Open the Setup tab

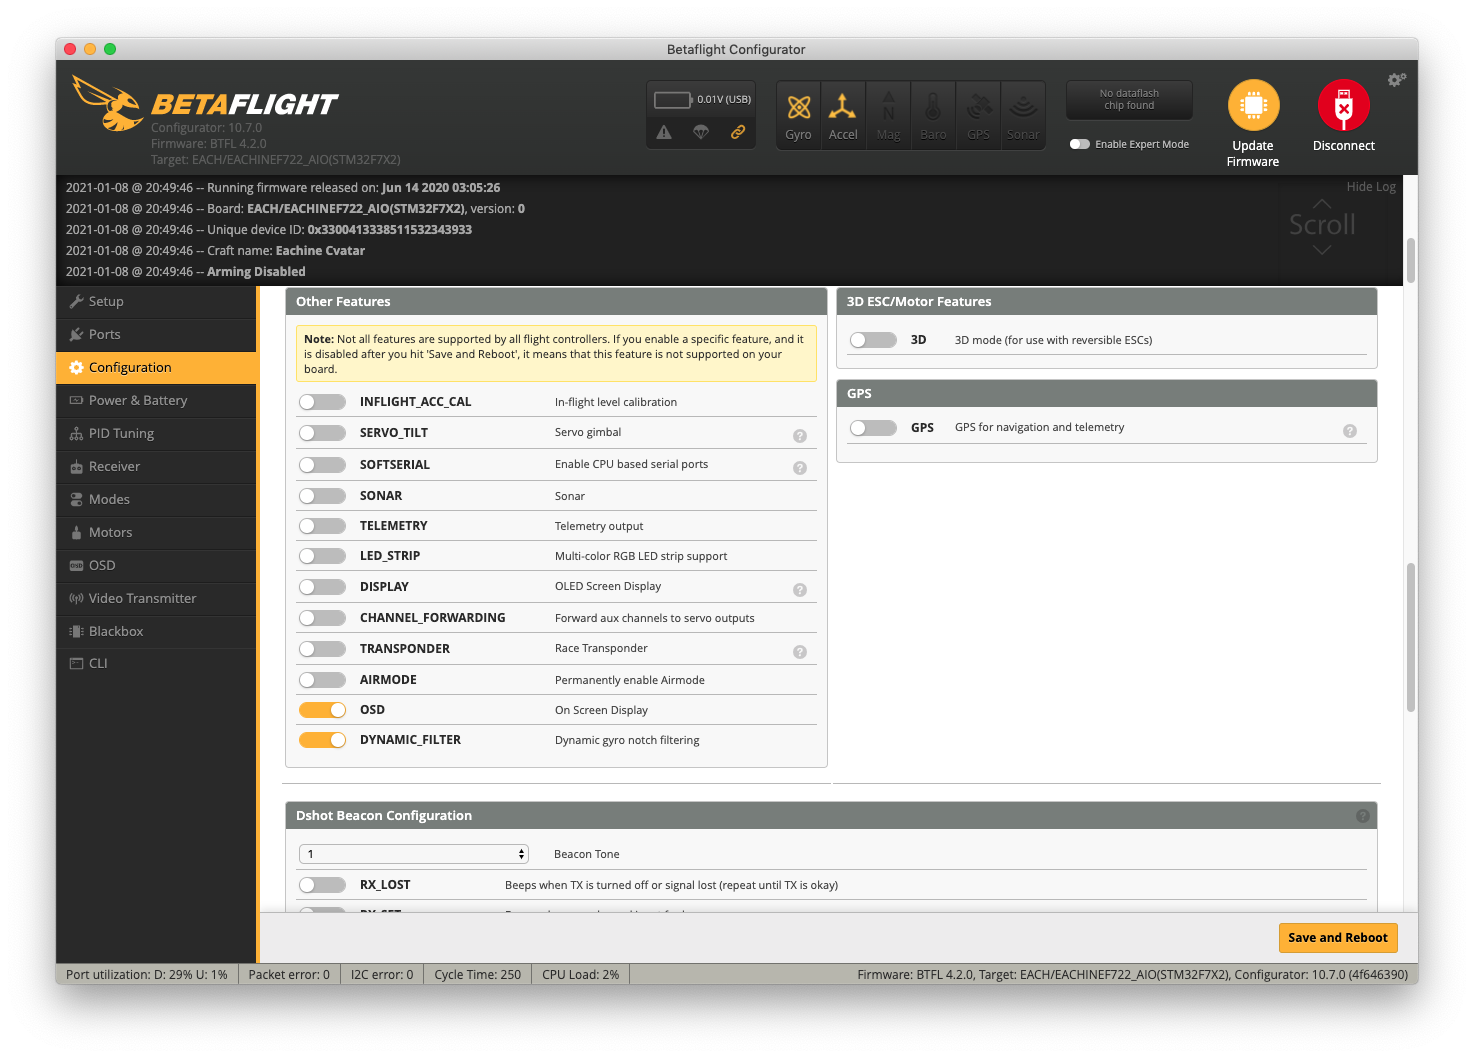[x=156, y=301]
